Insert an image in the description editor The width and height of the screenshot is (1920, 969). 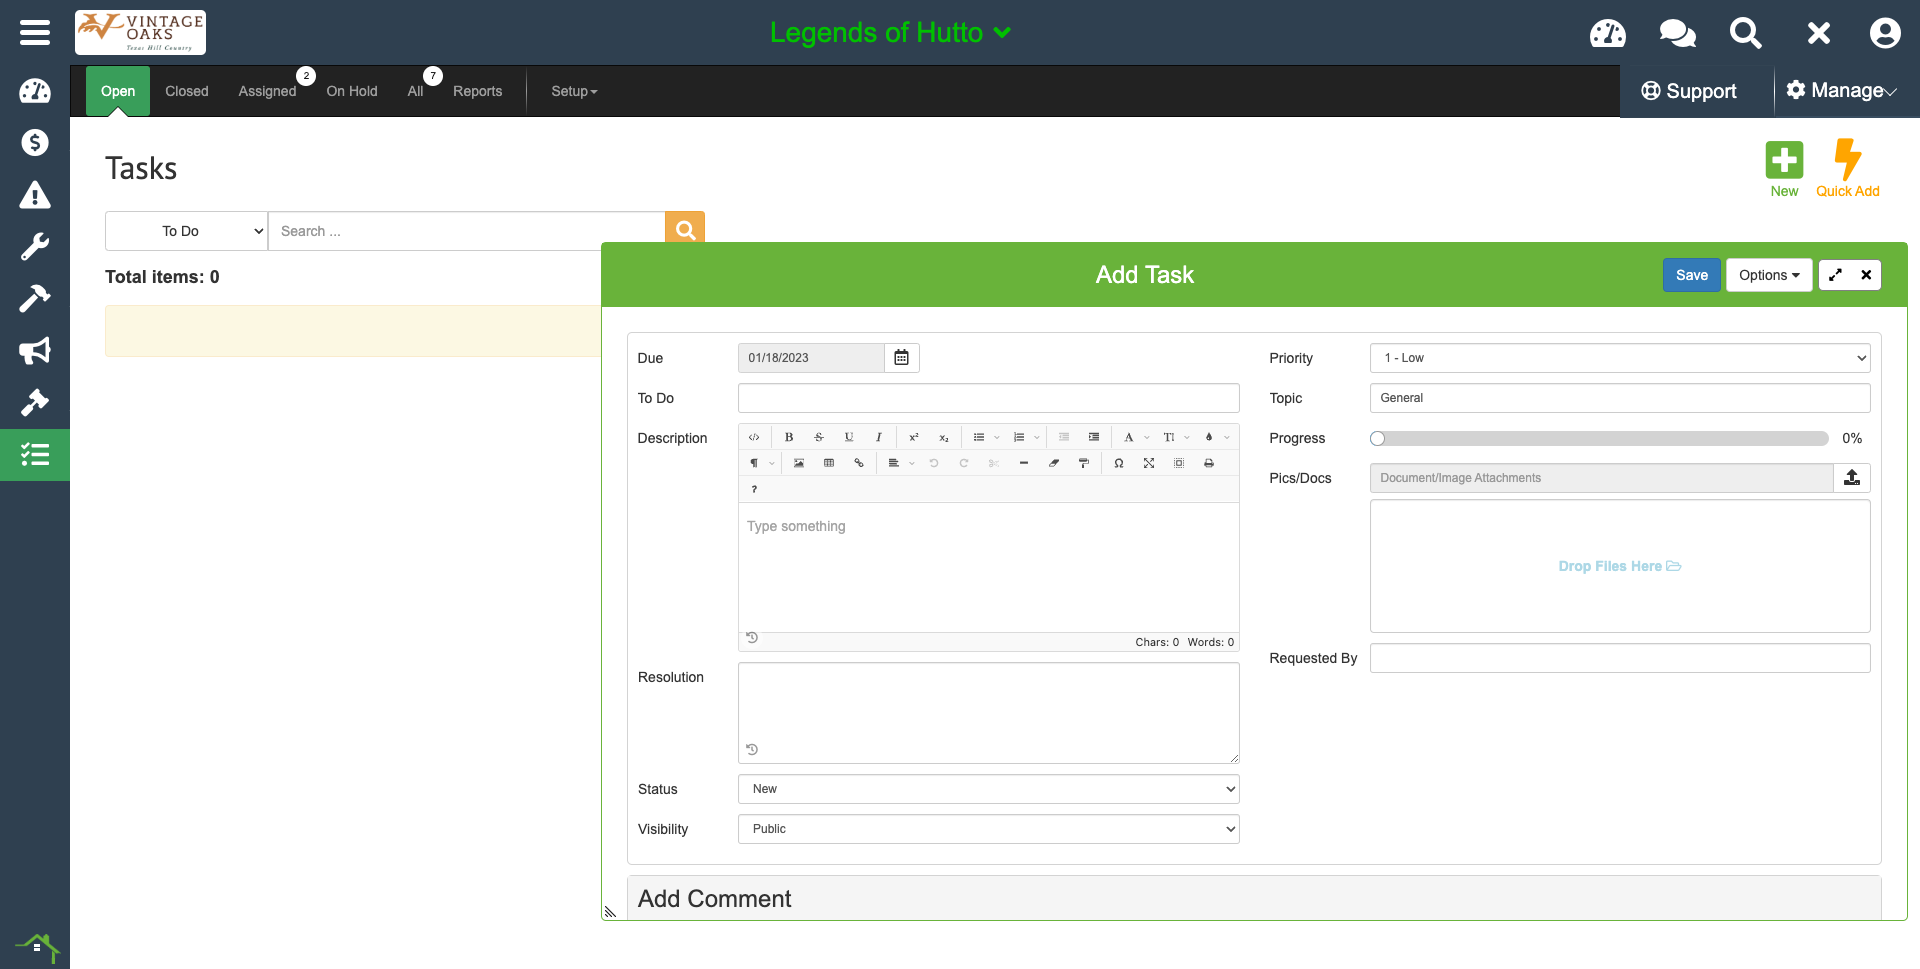tap(799, 463)
